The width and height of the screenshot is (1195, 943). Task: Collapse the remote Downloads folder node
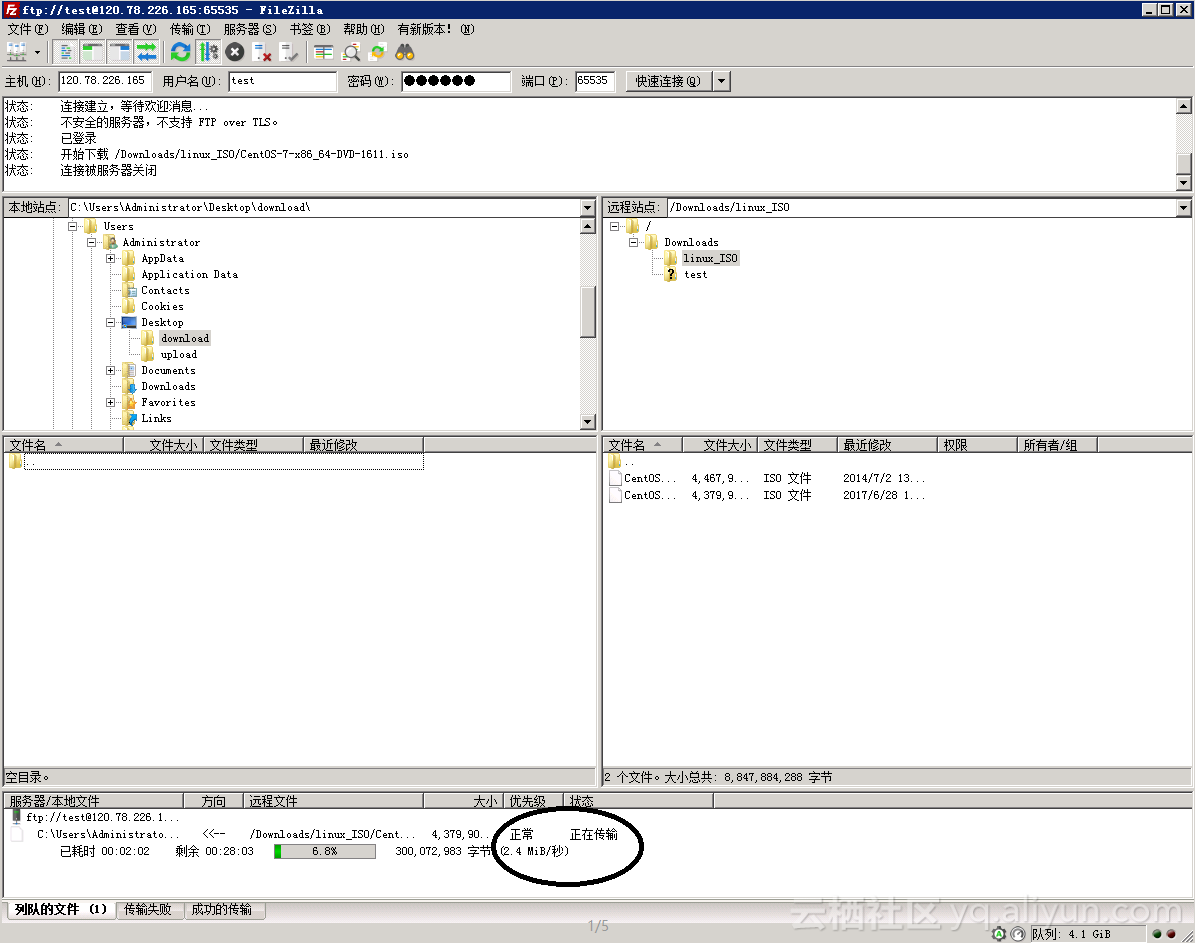(633, 242)
